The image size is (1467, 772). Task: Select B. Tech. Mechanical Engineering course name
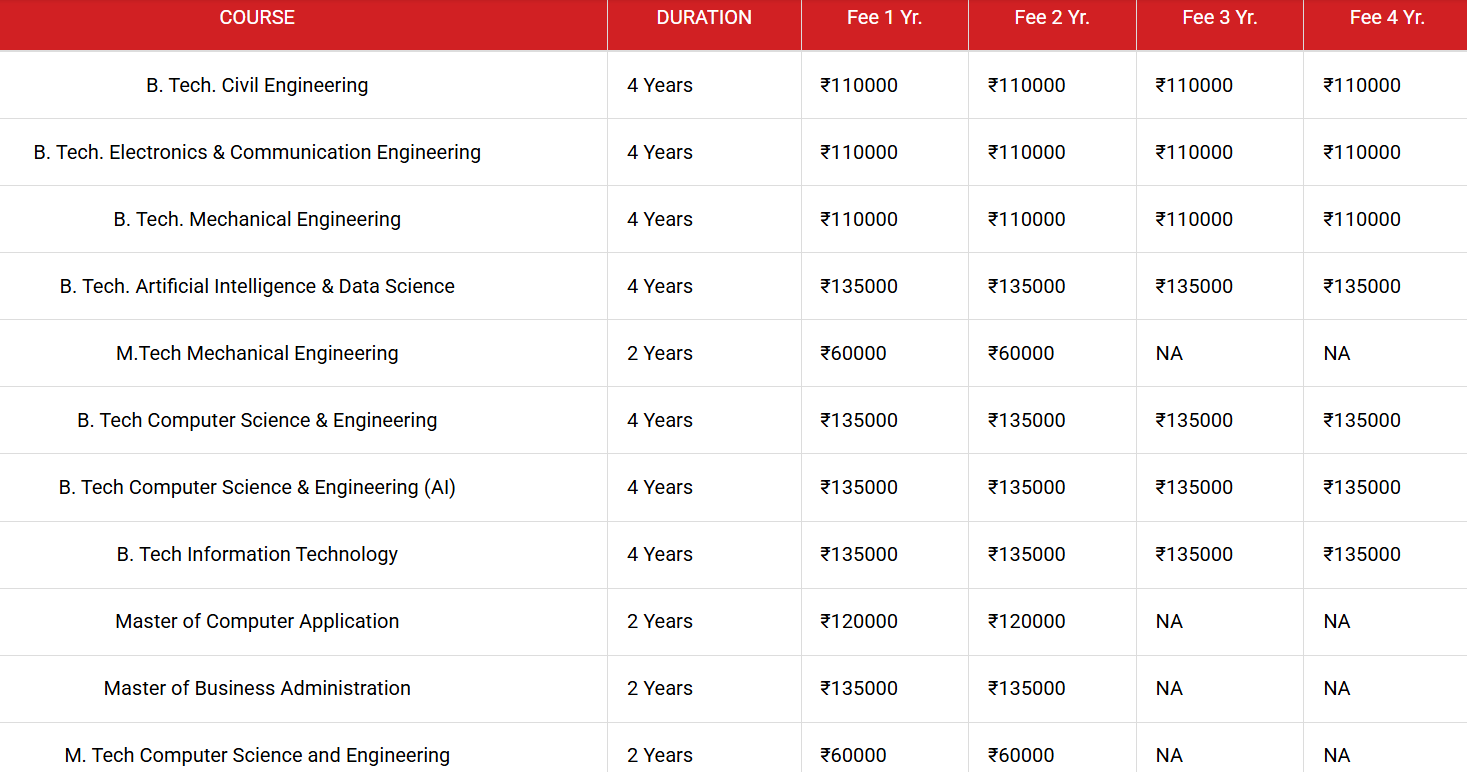(x=257, y=220)
